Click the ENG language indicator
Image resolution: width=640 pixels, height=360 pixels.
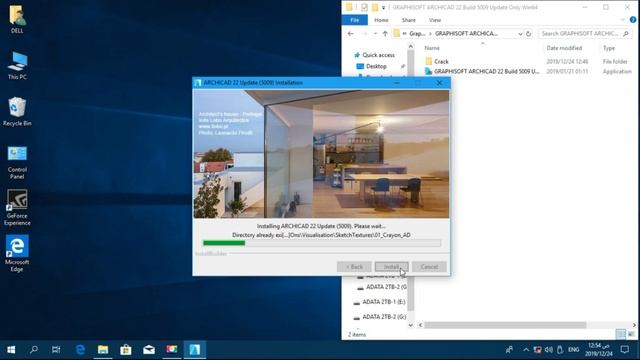pos(573,350)
